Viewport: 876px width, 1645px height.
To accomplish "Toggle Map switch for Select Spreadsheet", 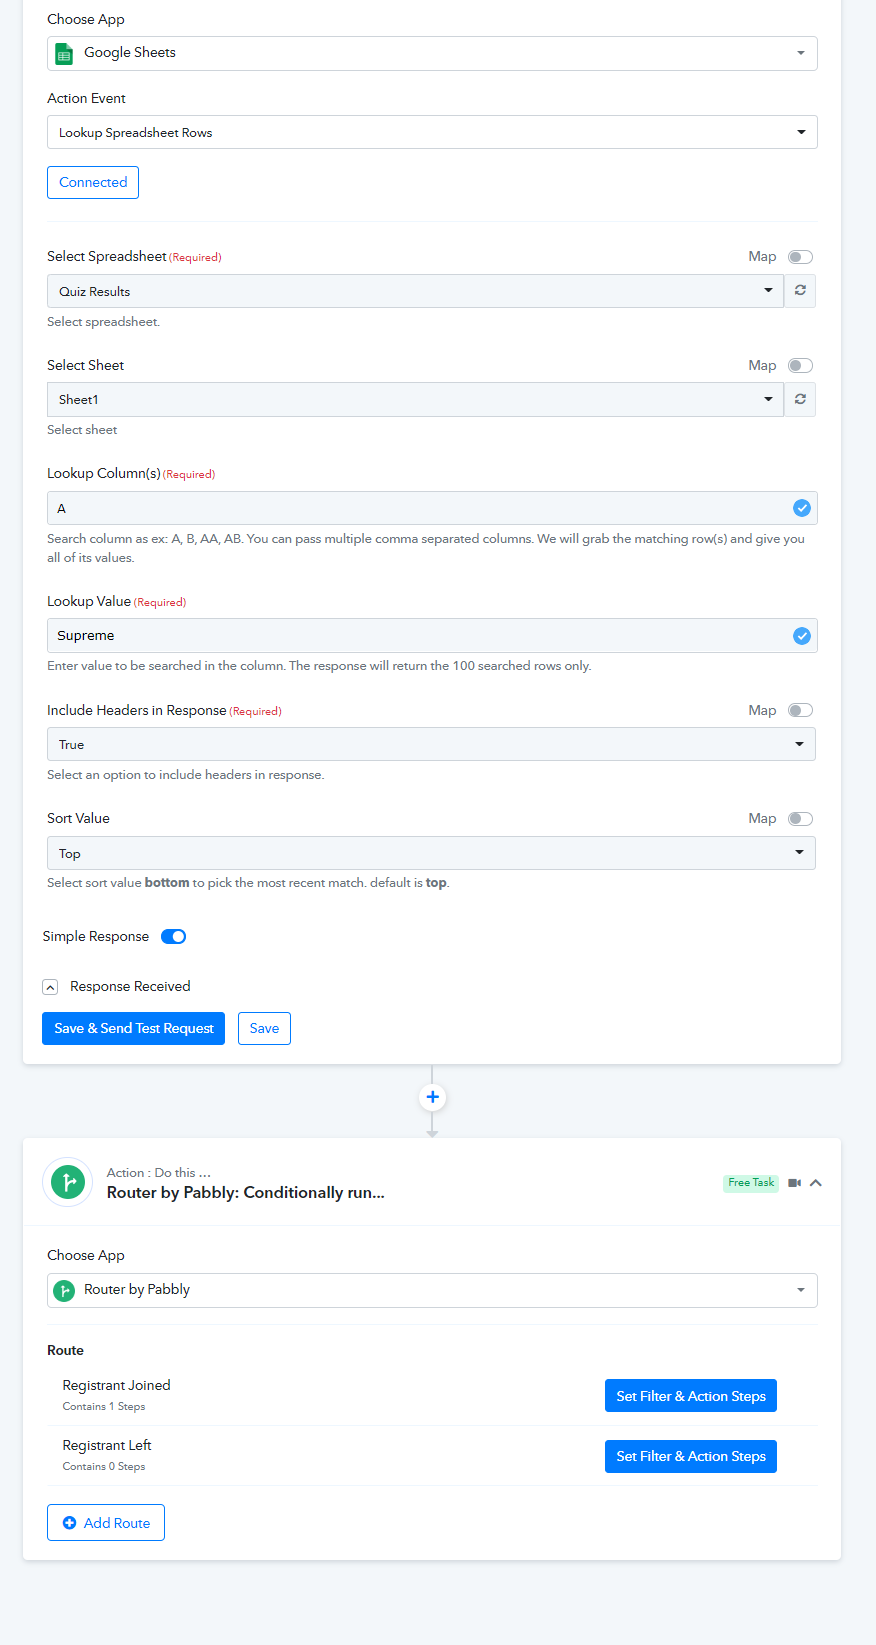I will pos(800,257).
